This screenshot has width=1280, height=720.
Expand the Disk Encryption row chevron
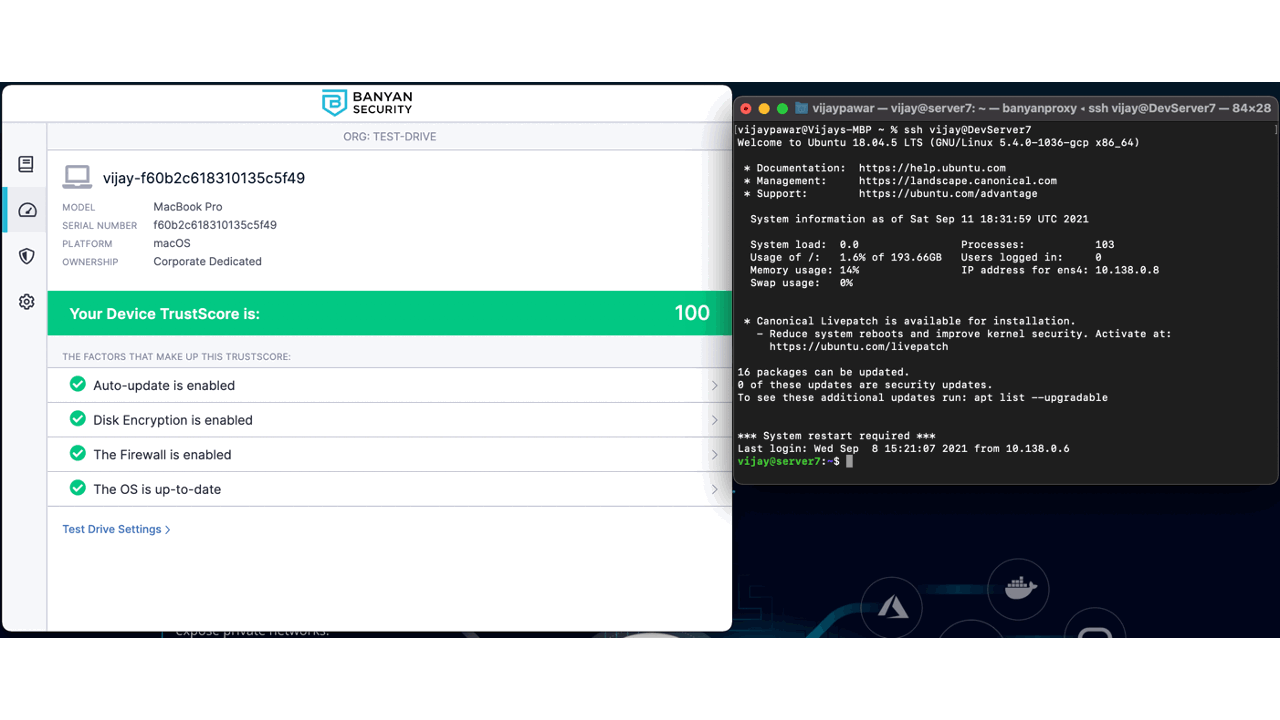pos(714,420)
